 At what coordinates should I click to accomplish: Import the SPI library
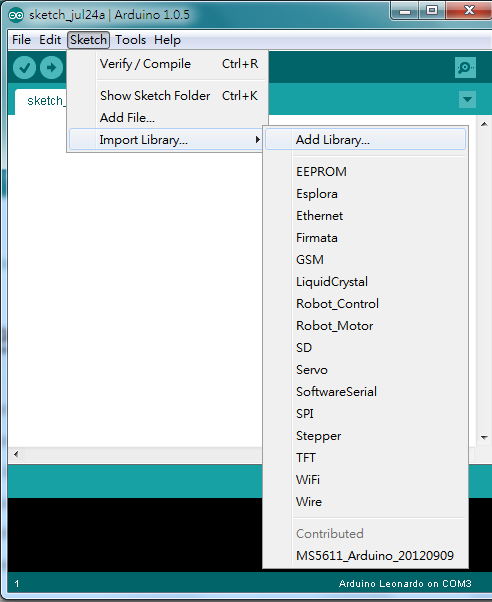click(x=365, y=414)
